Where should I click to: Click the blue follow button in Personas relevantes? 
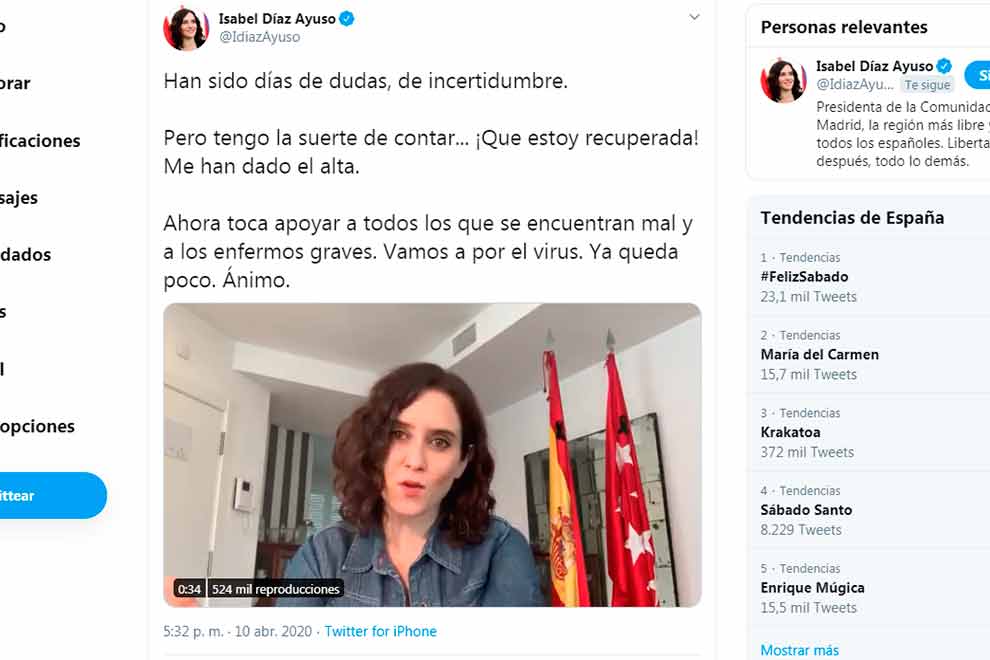coord(977,75)
